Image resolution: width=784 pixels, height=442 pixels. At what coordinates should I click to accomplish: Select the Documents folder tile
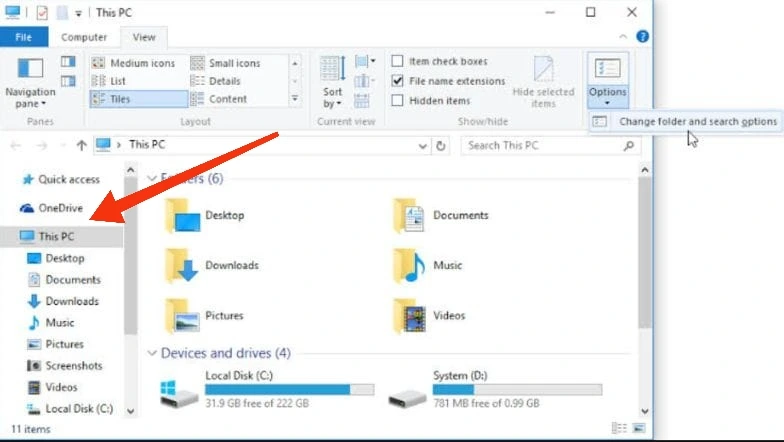[x=440, y=216]
